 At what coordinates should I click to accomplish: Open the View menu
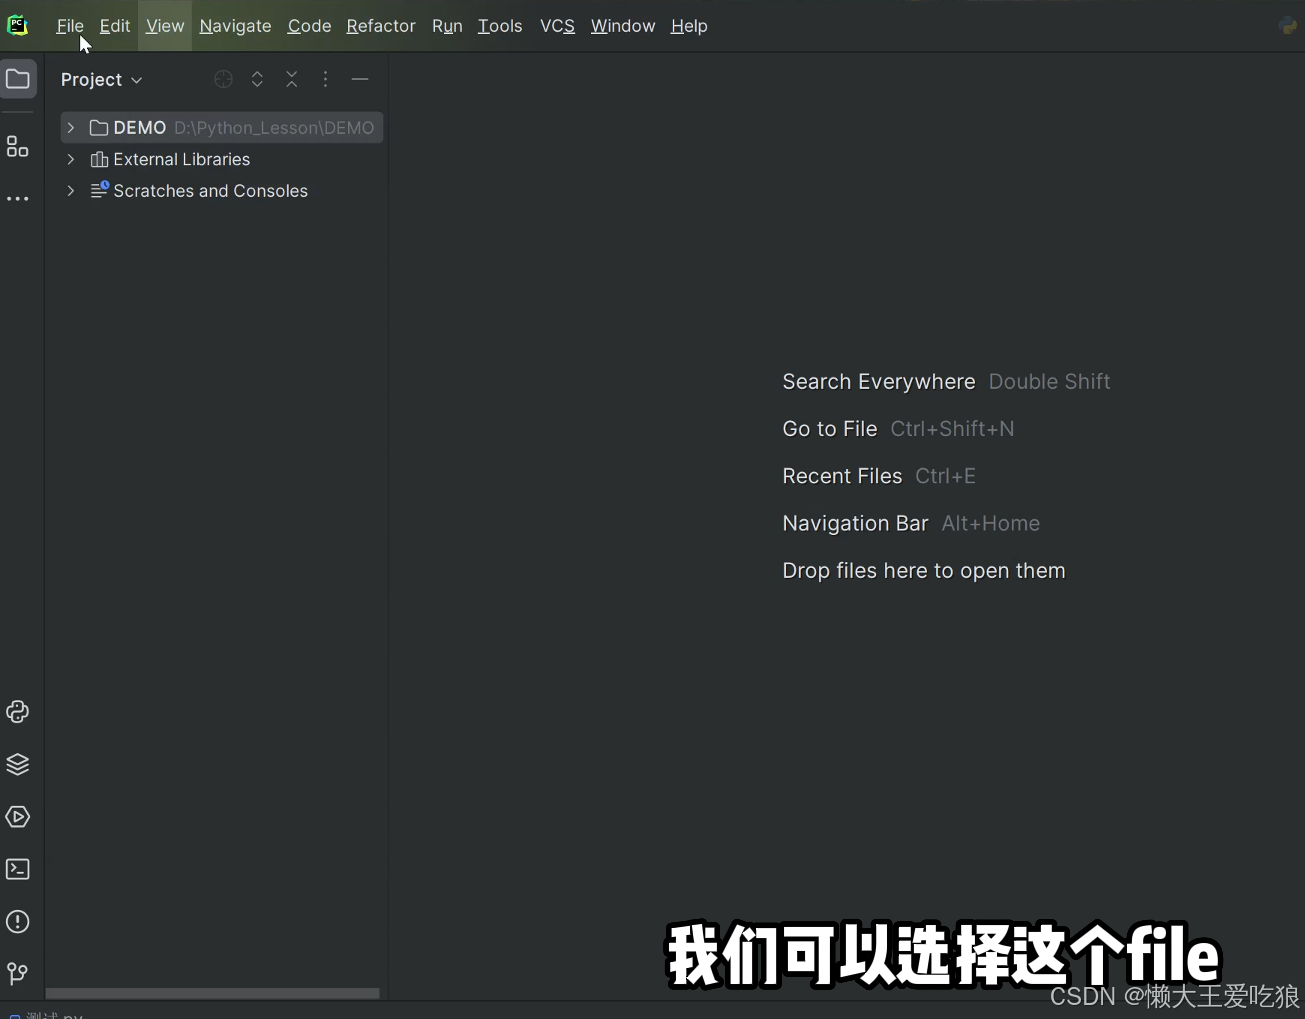coord(165,26)
